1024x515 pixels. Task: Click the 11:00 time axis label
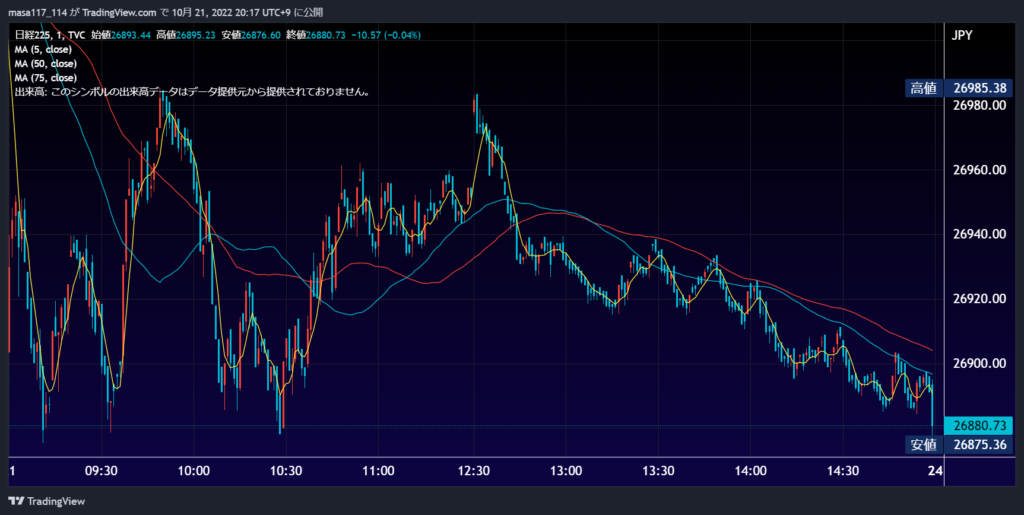point(379,471)
